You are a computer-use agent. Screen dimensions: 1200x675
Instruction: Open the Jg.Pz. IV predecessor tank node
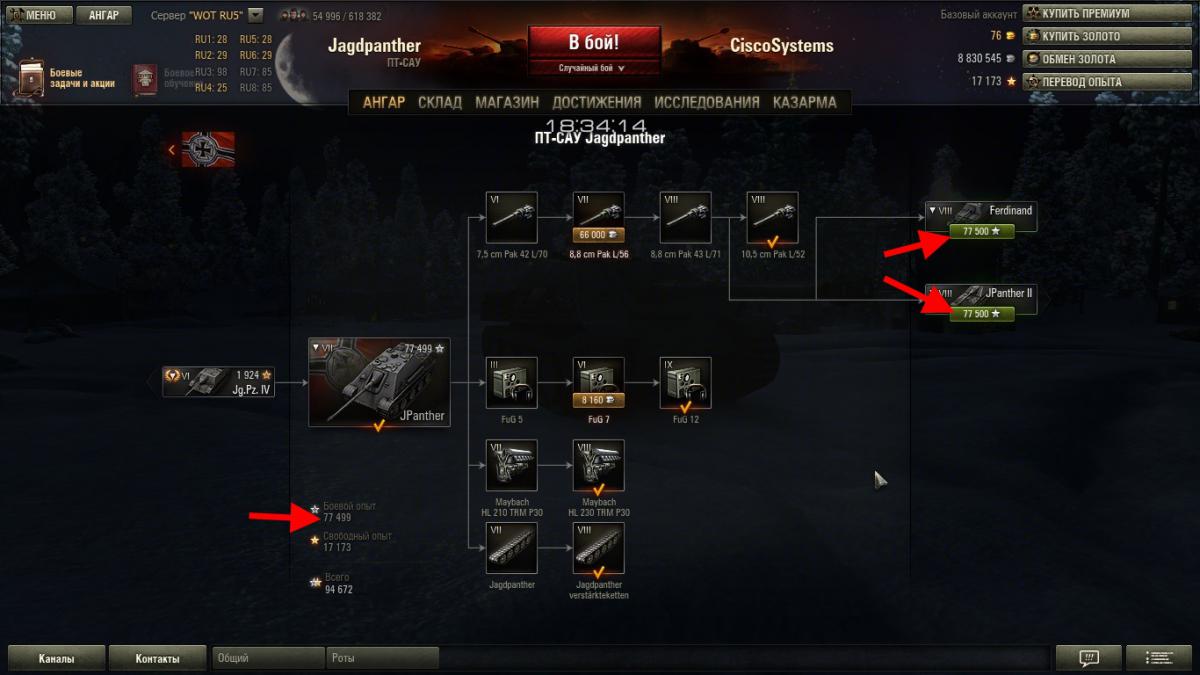(x=219, y=381)
